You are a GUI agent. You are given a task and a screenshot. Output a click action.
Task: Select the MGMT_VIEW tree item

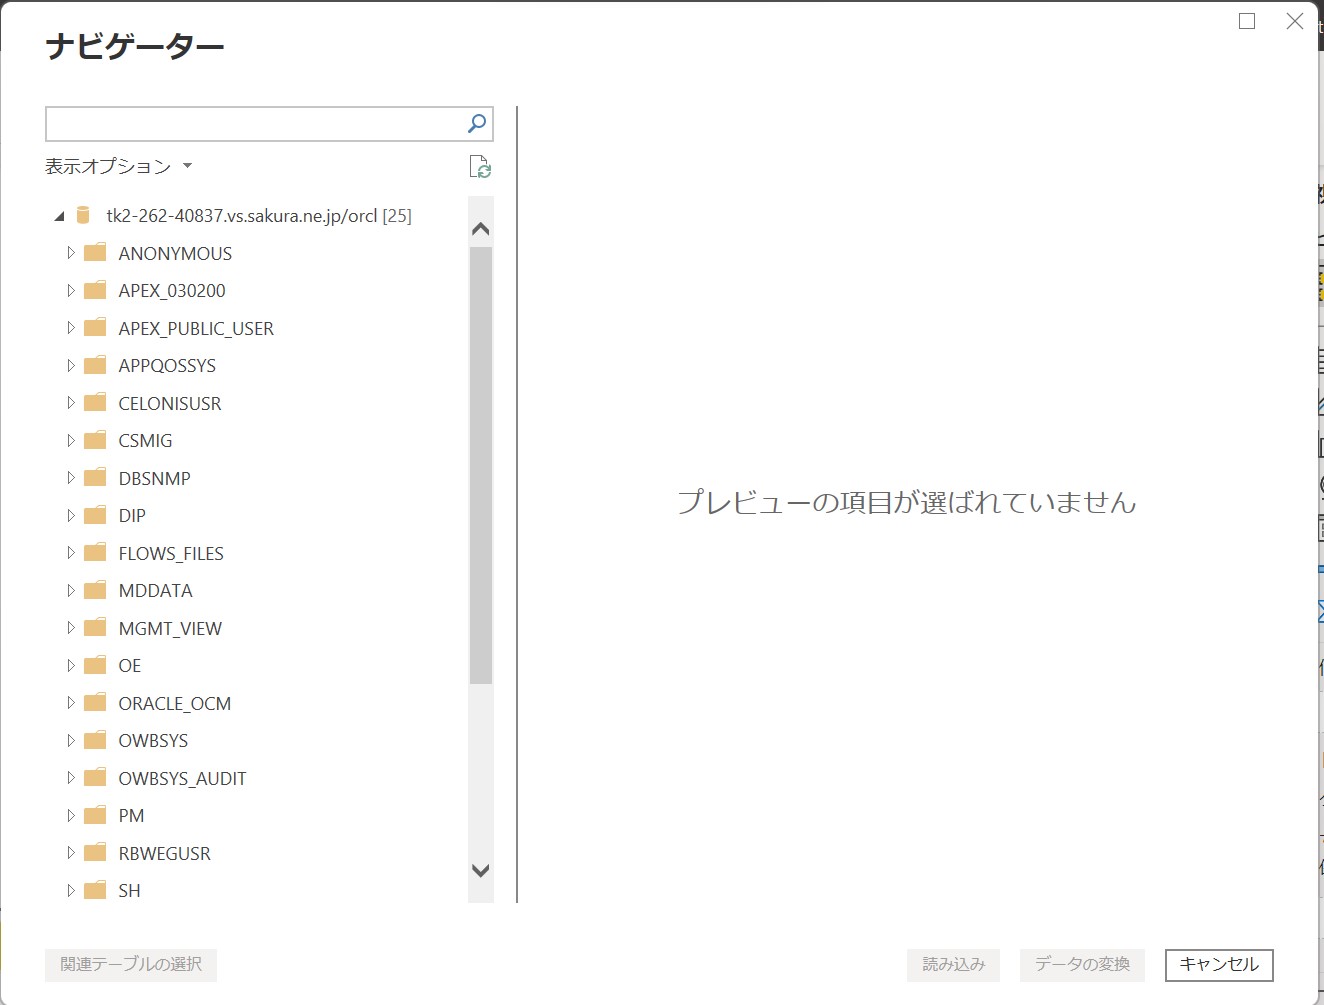coord(170,628)
